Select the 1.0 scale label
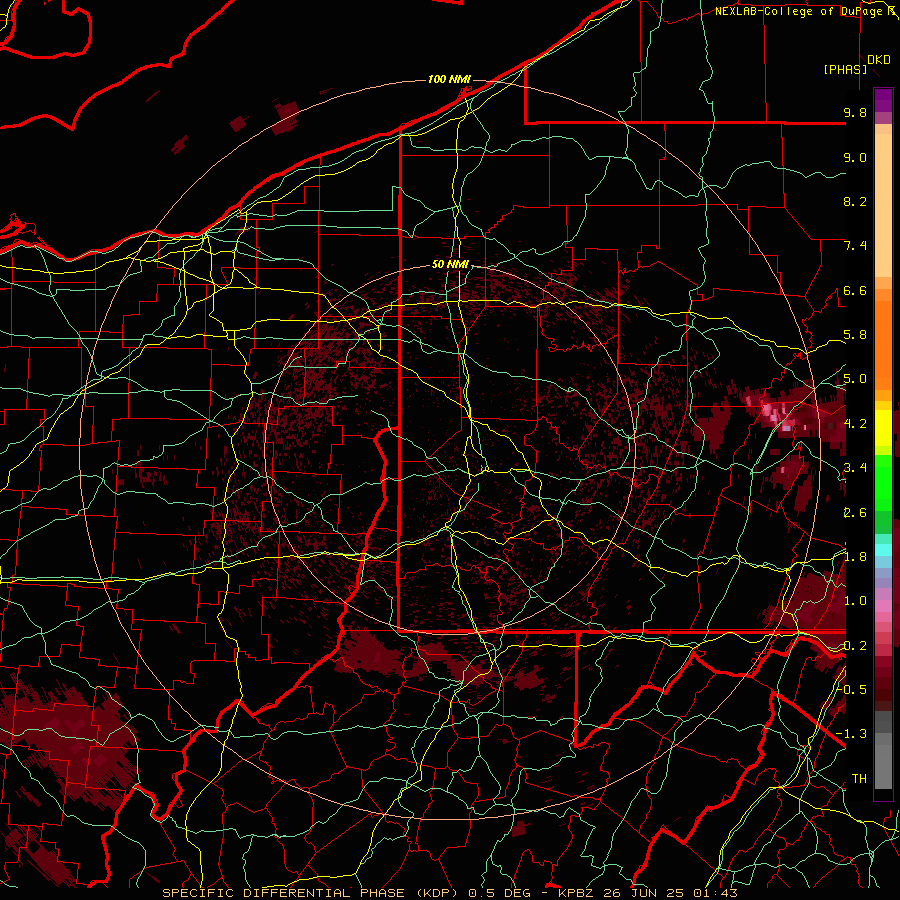Screen dimensions: 900x900 tap(855, 601)
